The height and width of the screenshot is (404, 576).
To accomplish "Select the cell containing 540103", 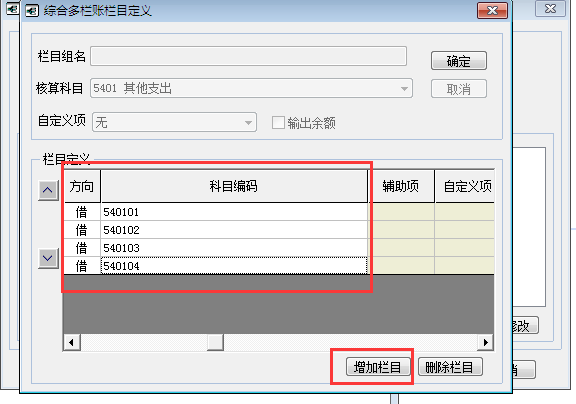I will [x=234, y=248].
